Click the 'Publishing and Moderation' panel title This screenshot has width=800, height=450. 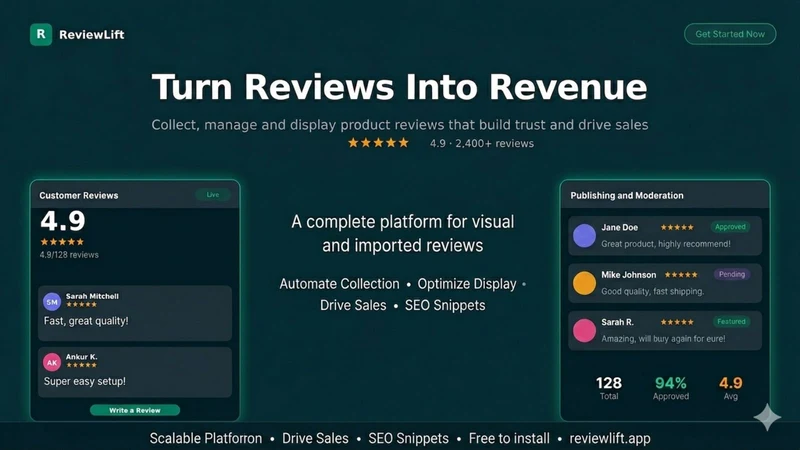point(627,195)
